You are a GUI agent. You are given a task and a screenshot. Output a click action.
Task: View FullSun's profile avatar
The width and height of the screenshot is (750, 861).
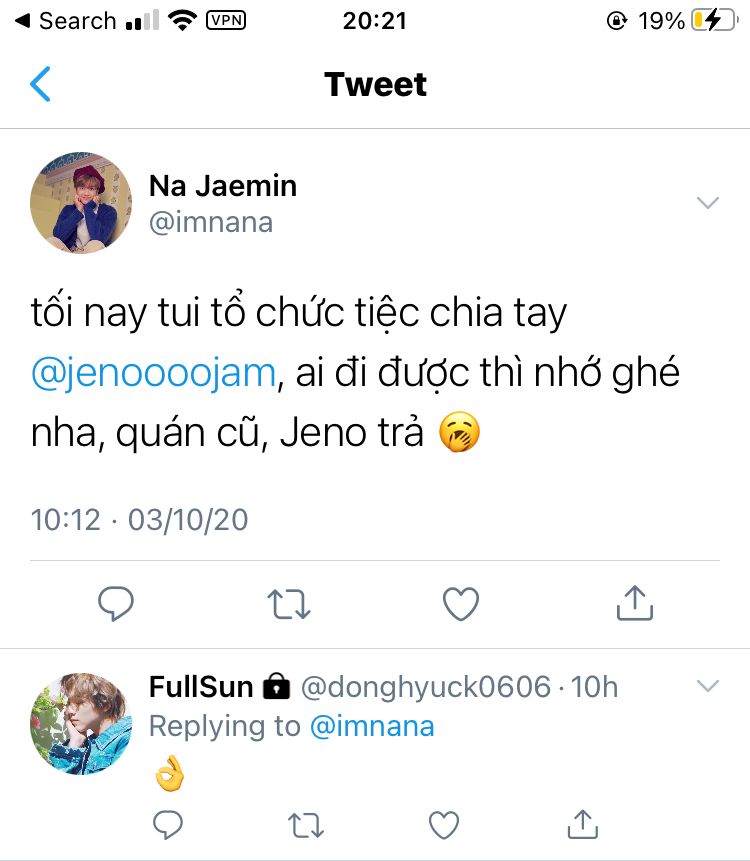tap(82, 723)
